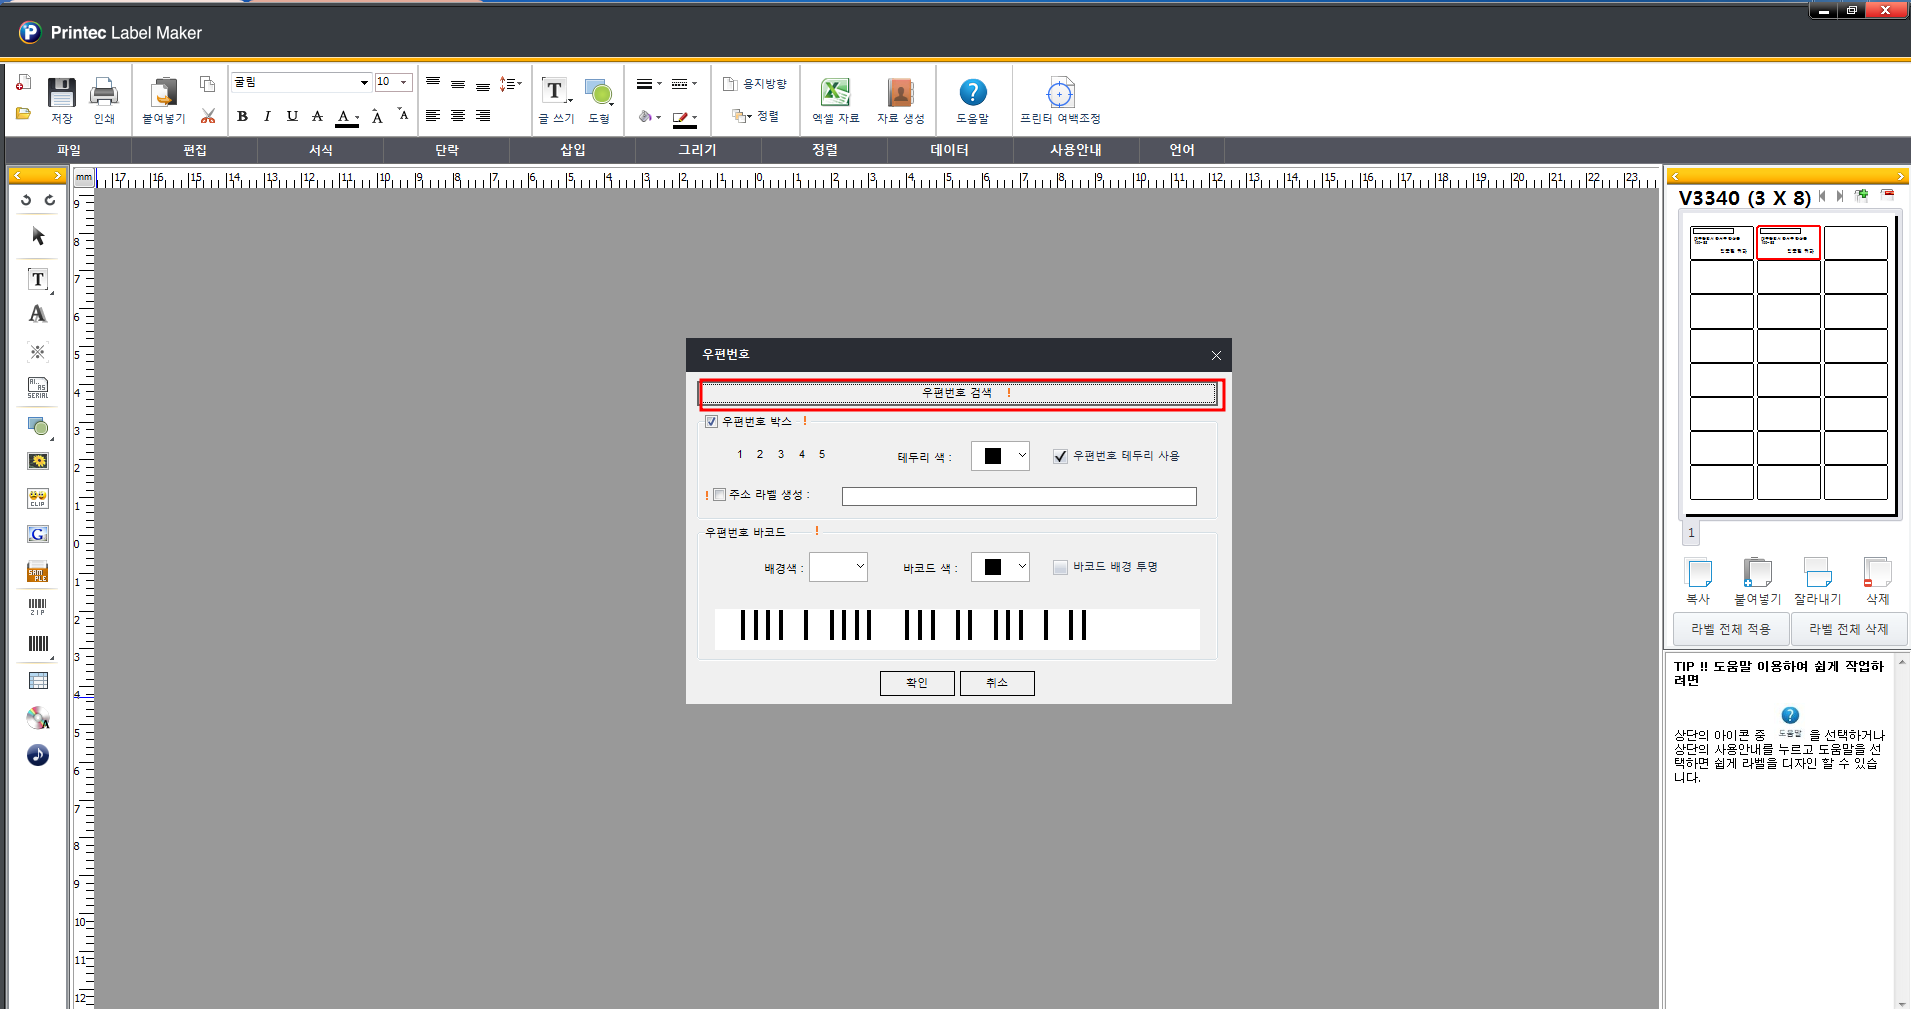Click the 자료 생성 address book icon
The height and width of the screenshot is (1009, 1911).
900,92
